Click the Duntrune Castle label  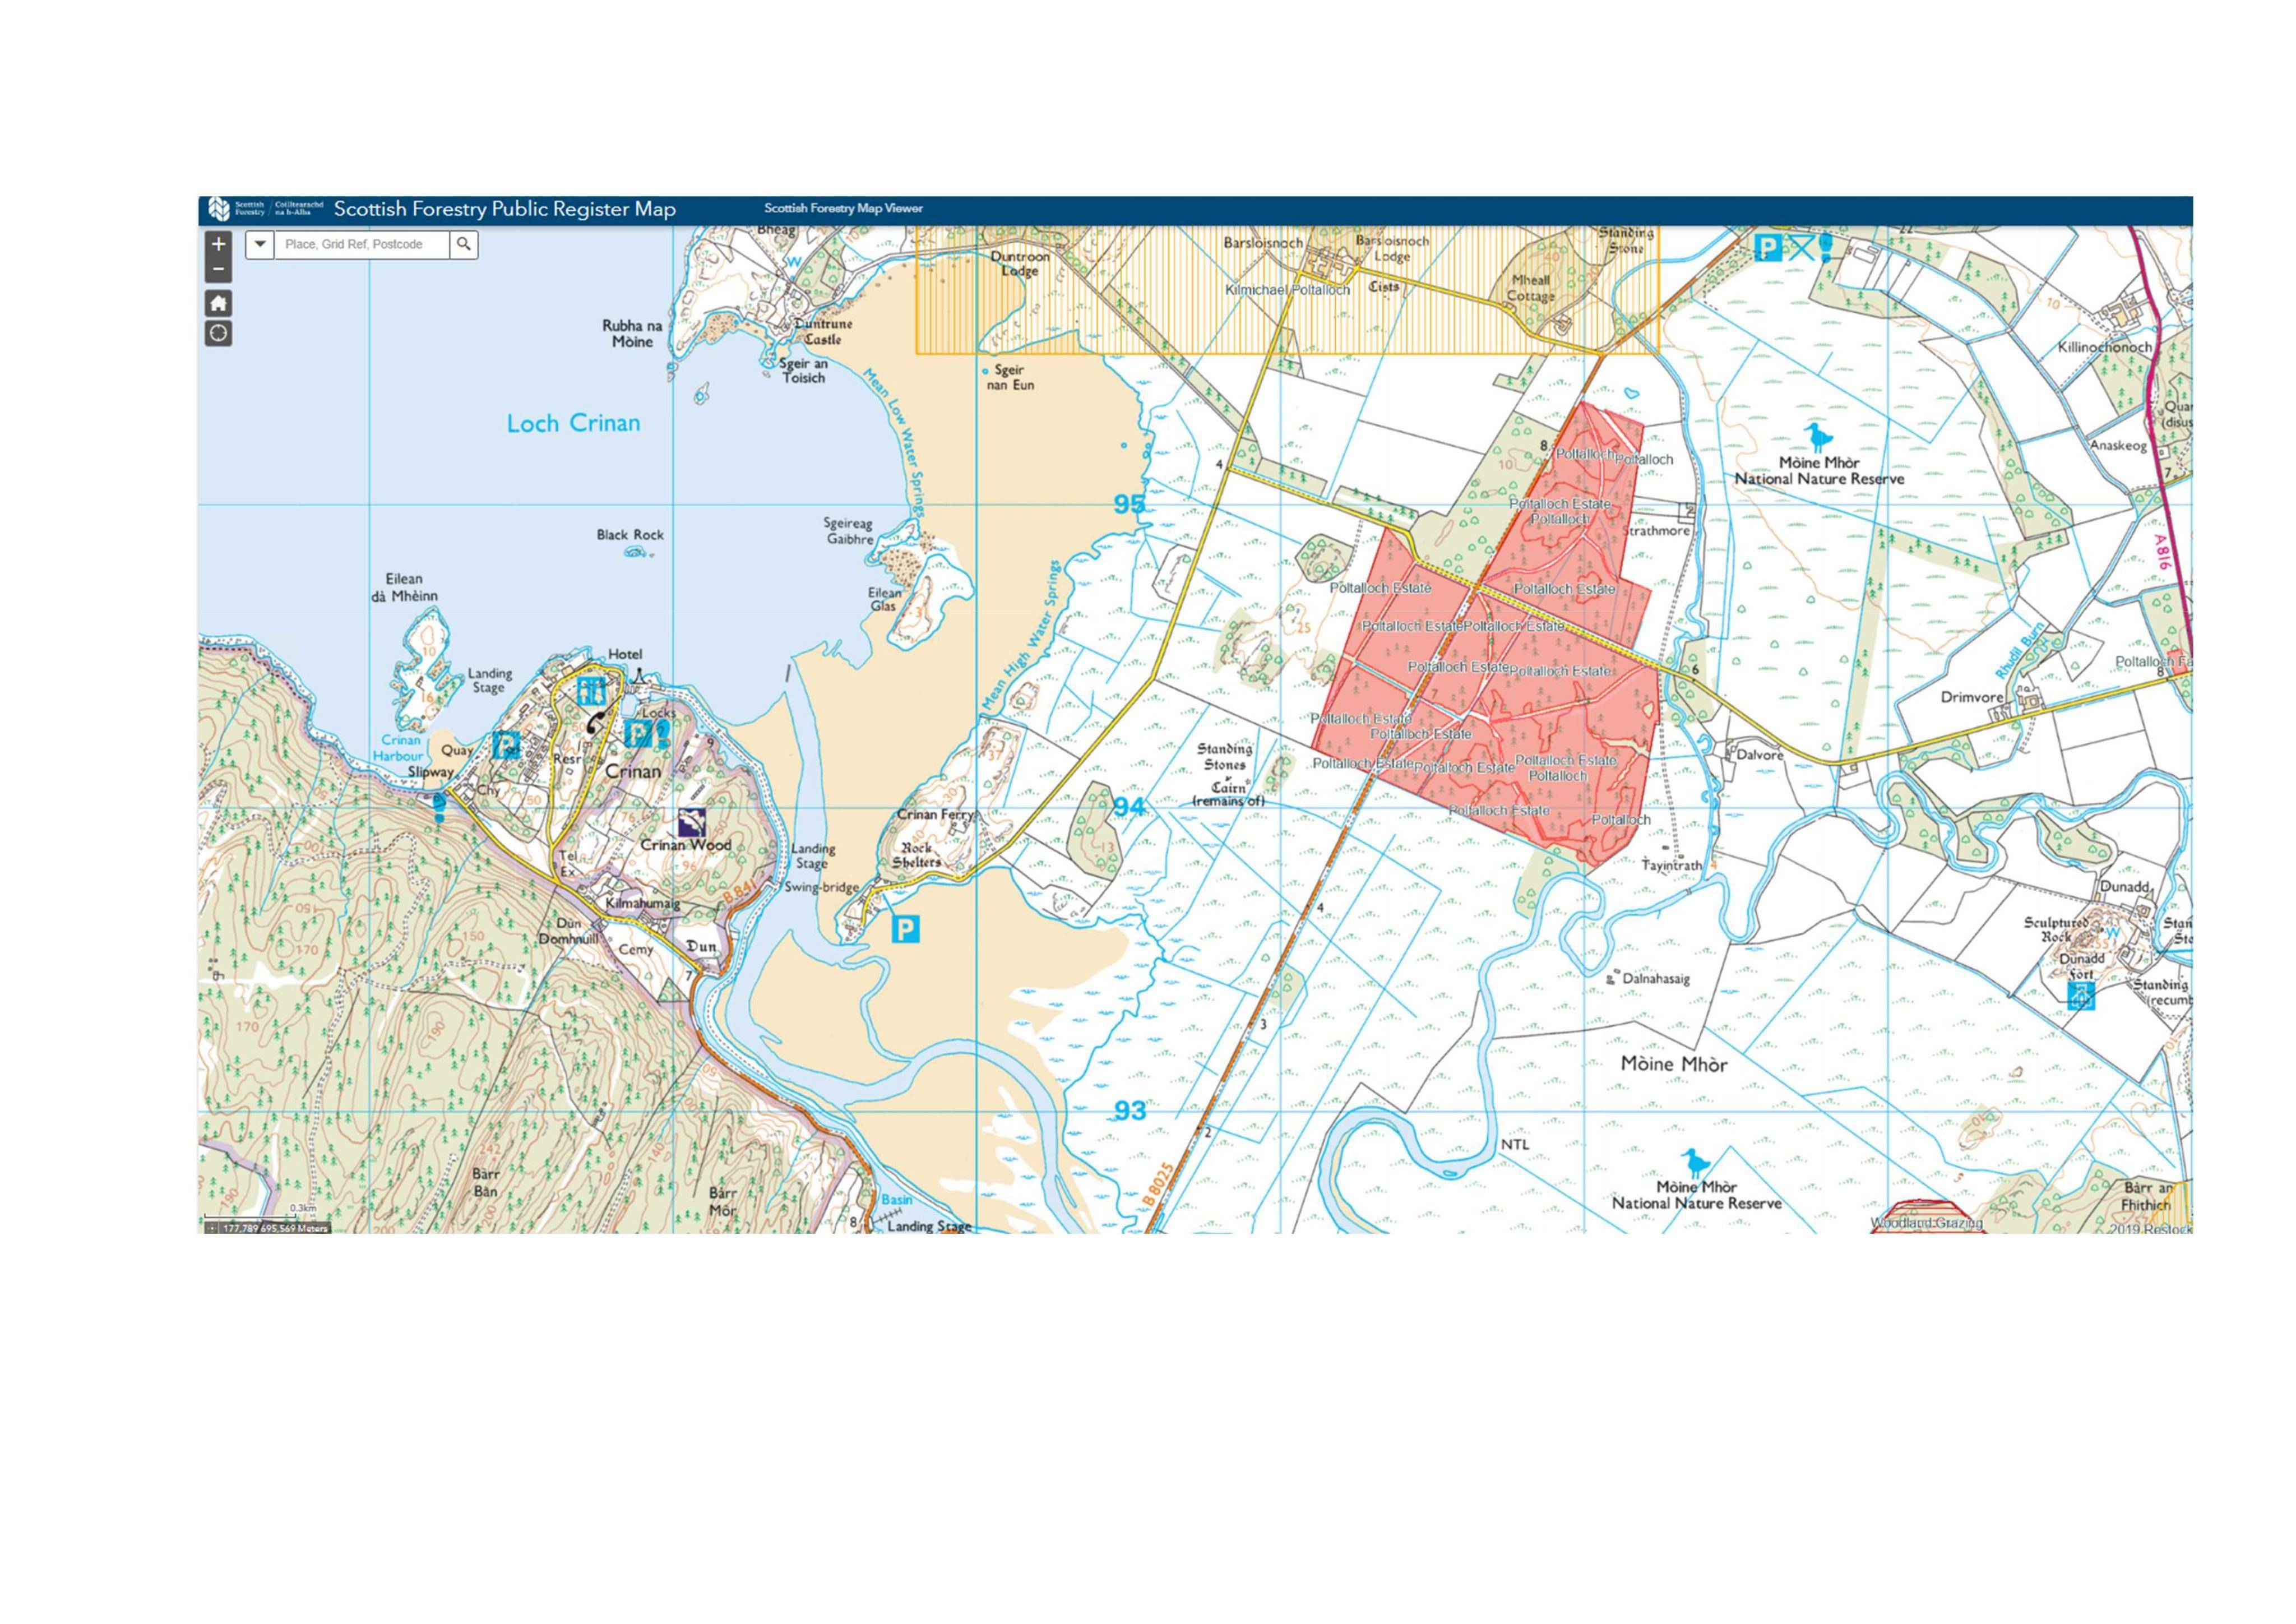823,332
